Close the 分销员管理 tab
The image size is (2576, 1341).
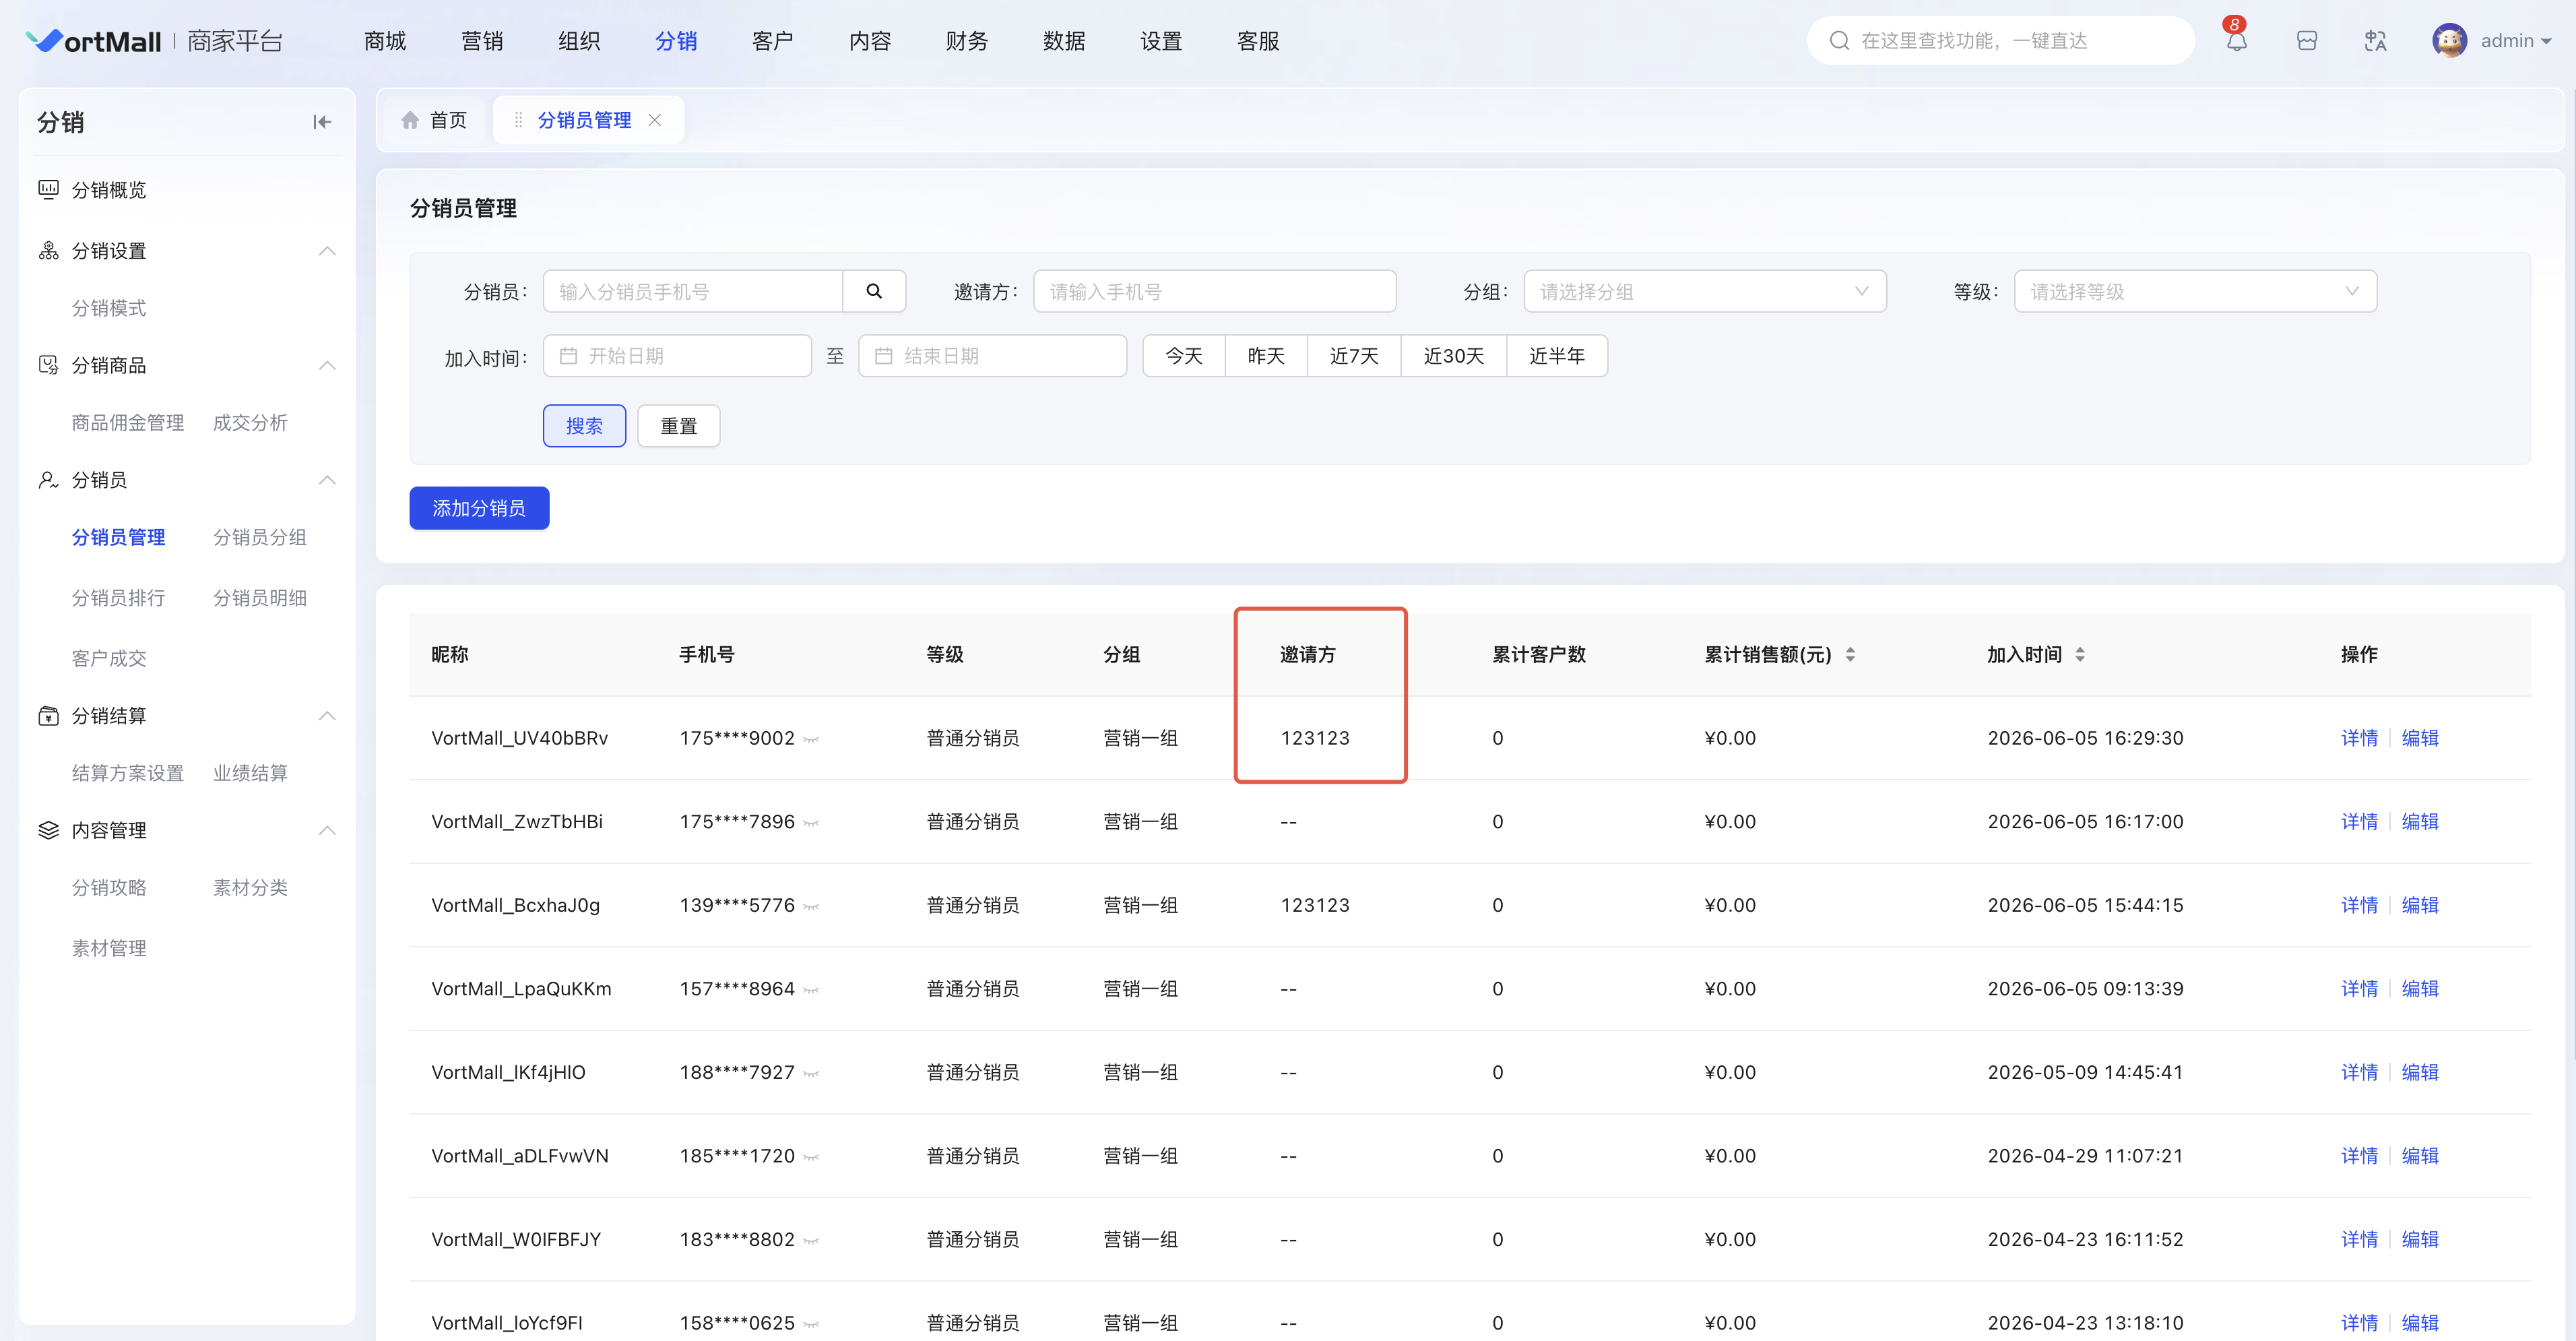[655, 120]
